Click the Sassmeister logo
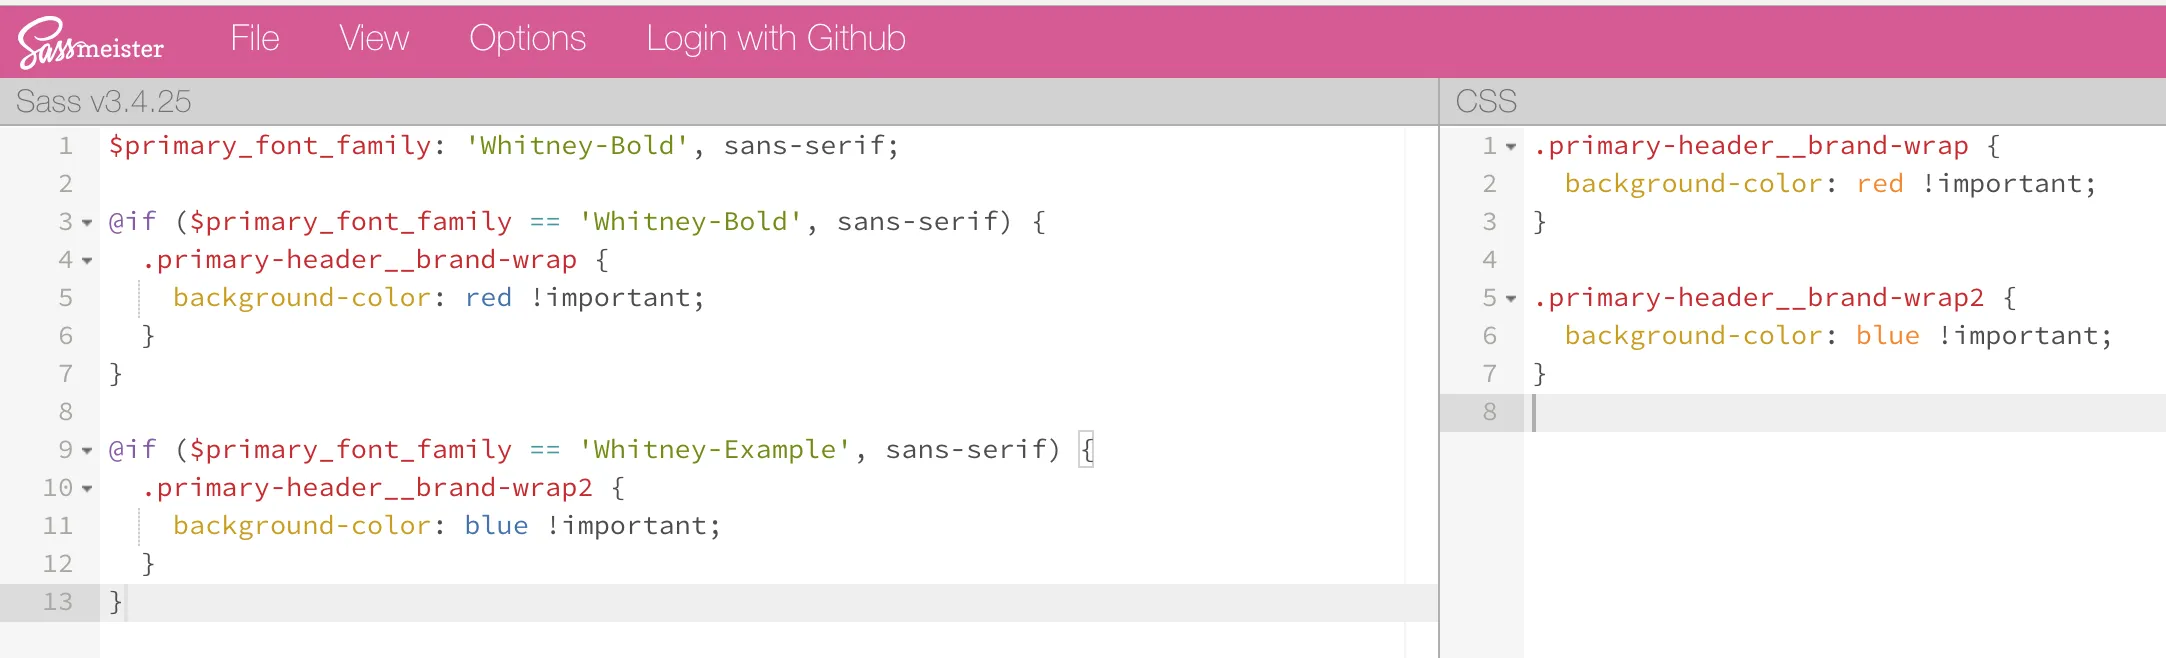Image resolution: width=2166 pixels, height=658 pixels. pos(90,43)
